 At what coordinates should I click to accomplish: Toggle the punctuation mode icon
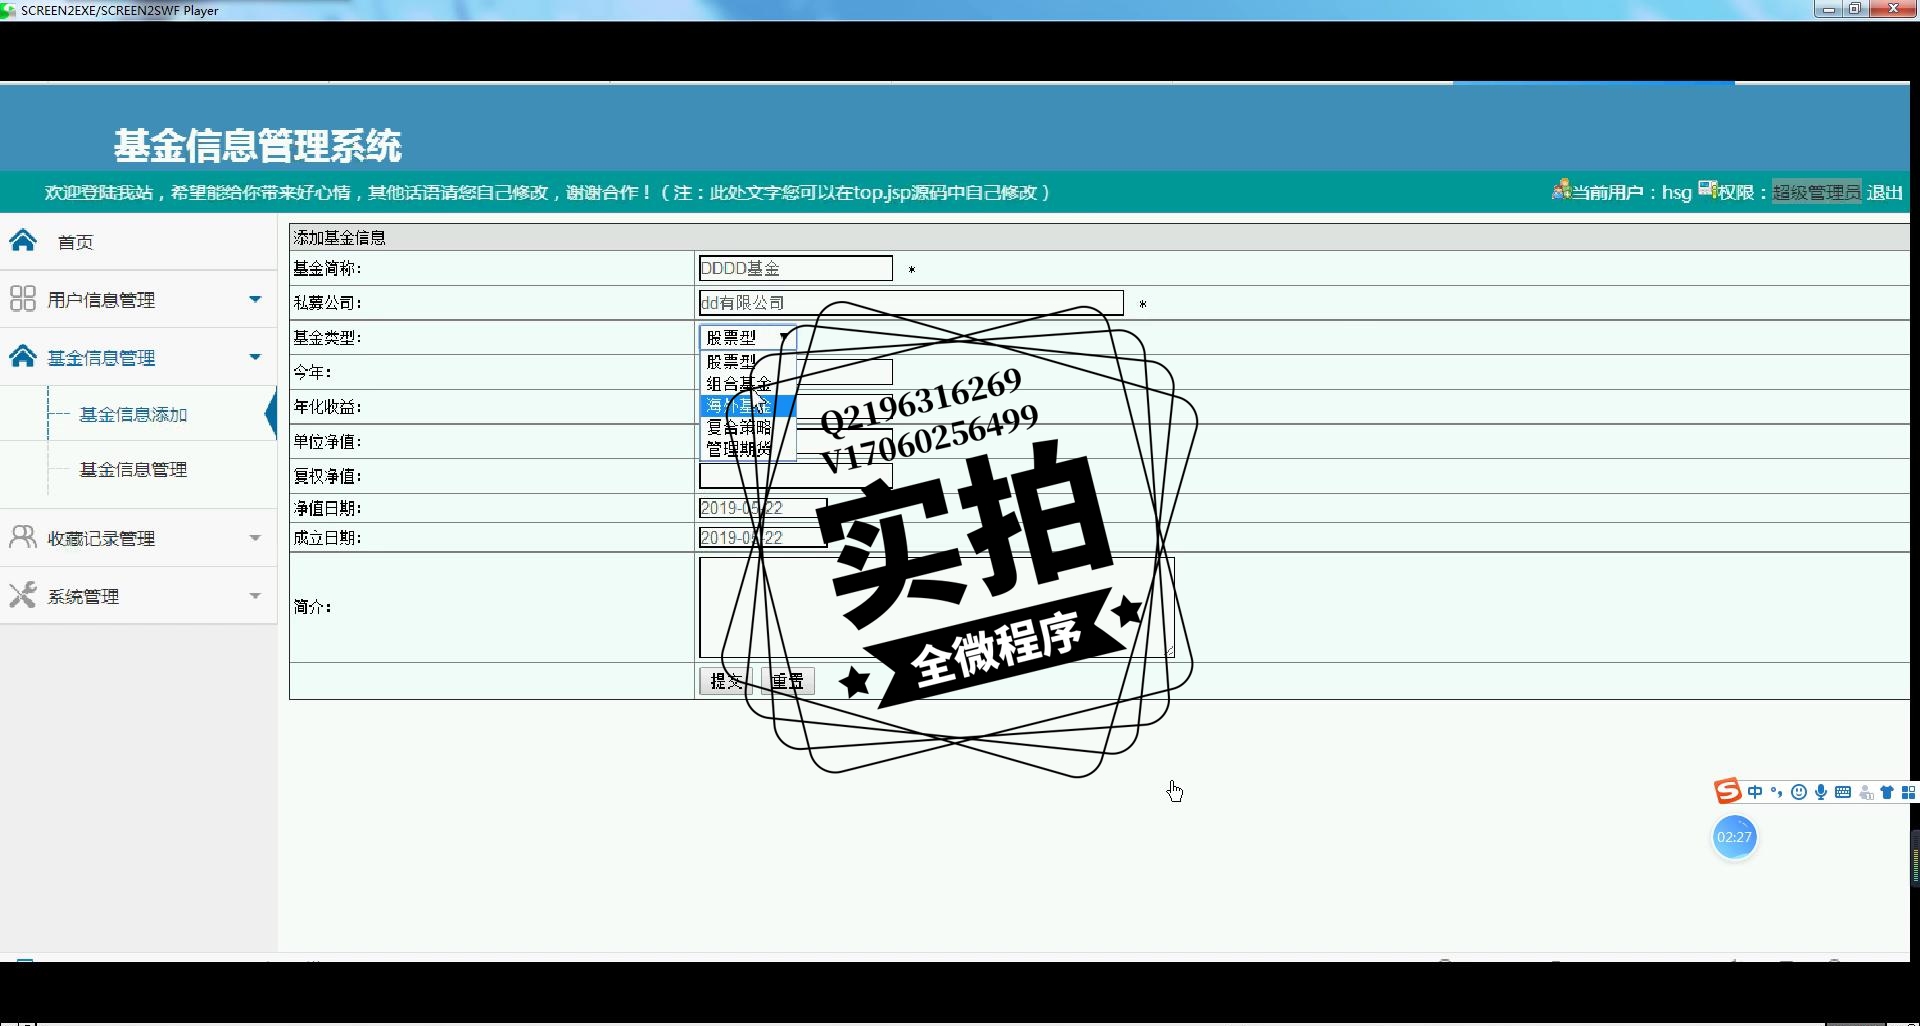tap(1777, 792)
